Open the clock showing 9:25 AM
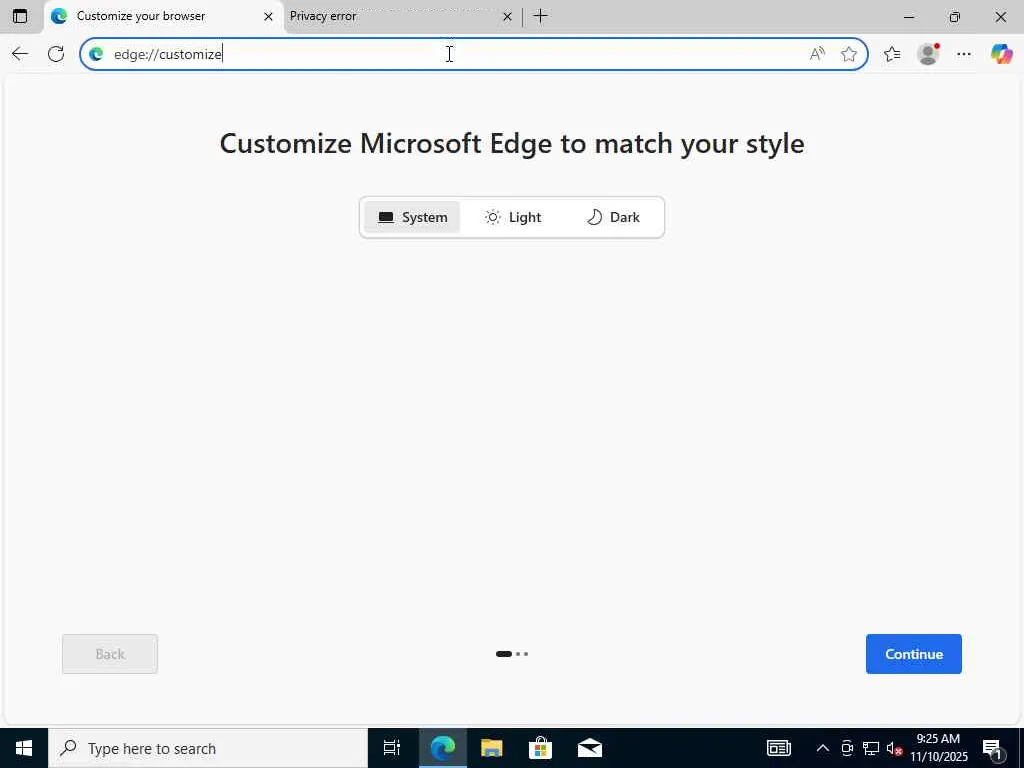The height and width of the screenshot is (768, 1024). click(x=938, y=748)
